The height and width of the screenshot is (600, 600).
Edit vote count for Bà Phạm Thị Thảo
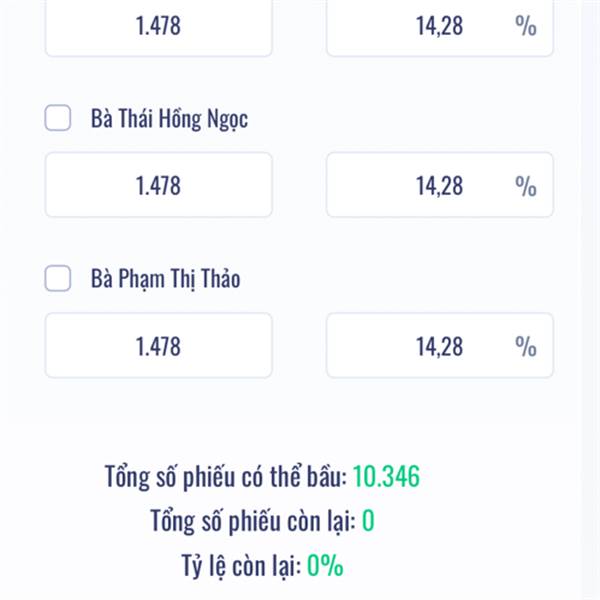pyautogui.click(x=158, y=346)
